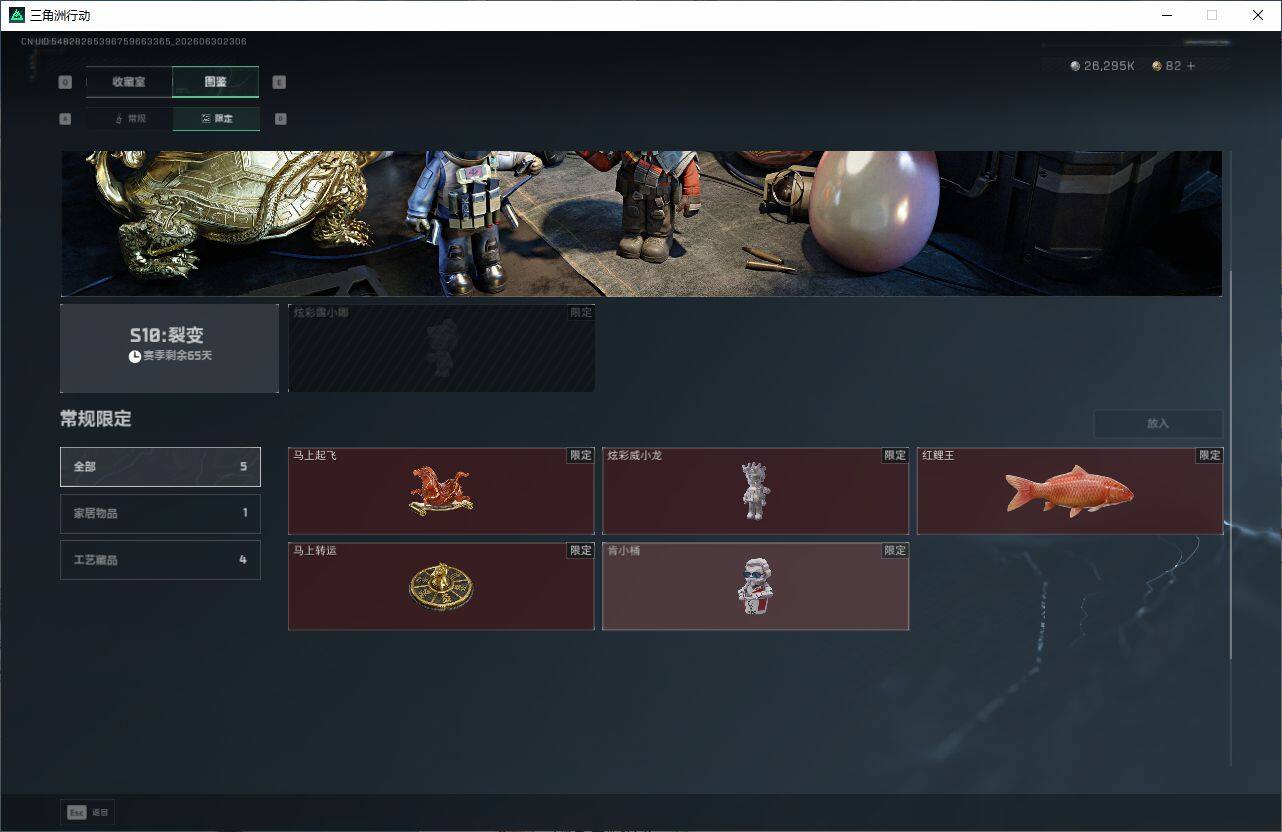Click the 限定 tag on 红鲤王 card
This screenshot has height=832, width=1282.
tap(1210, 455)
